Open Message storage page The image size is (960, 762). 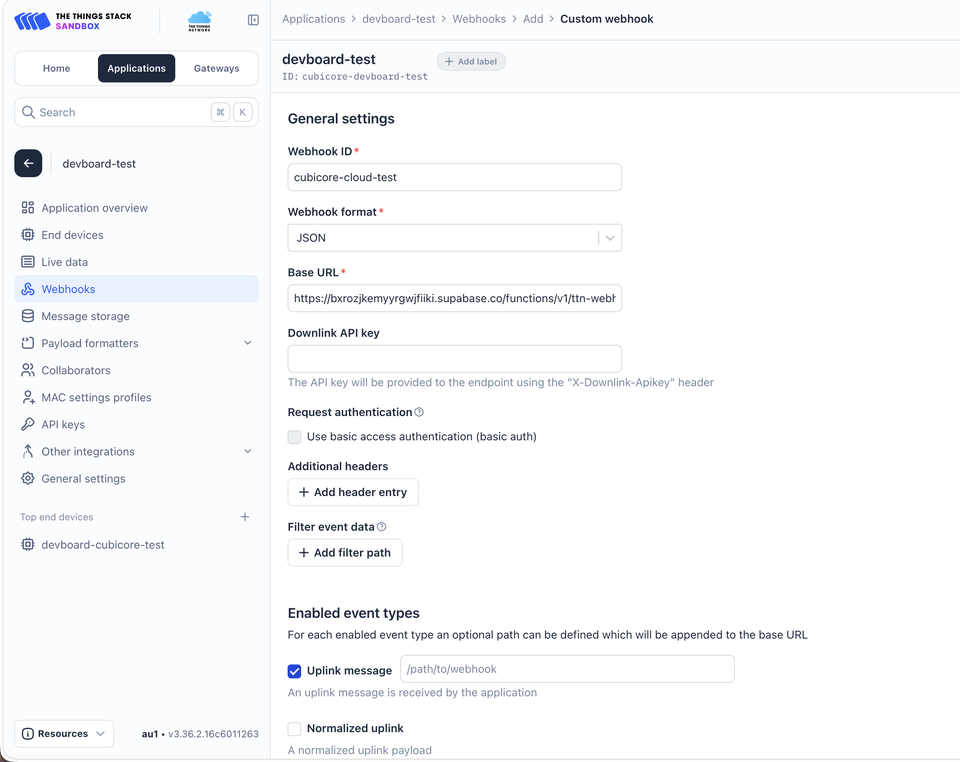click(x=137, y=316)
